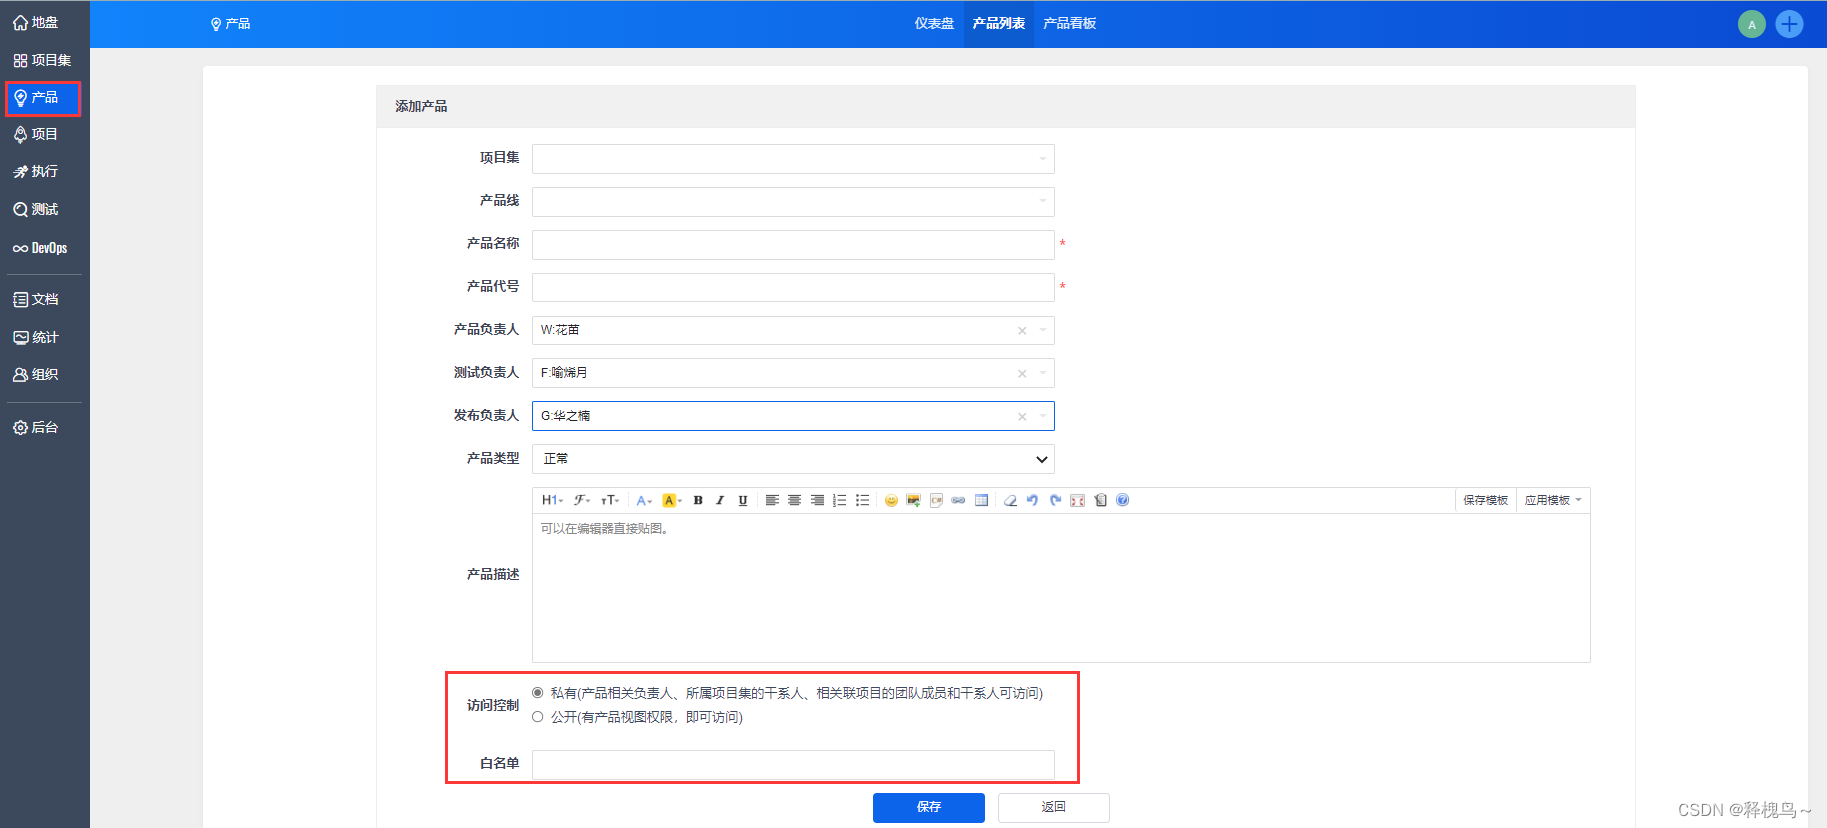Open the 测试负责人 dropdown showing F:喻端月
Viewport: 1827px width, 828px height.
coord(793,373)
